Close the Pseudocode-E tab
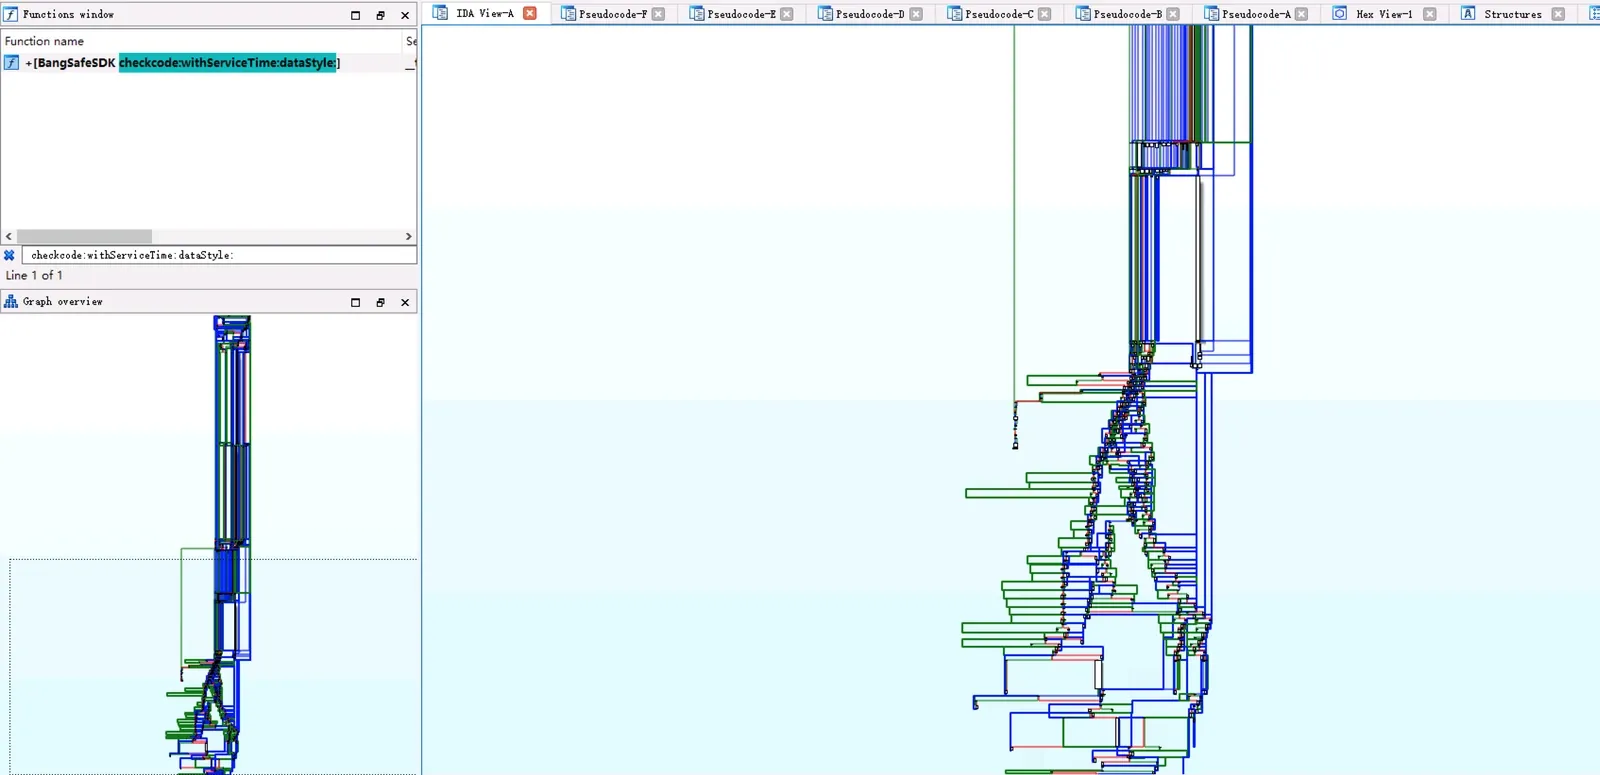This screenshot has width=1600, height=775. coord(787,14)
